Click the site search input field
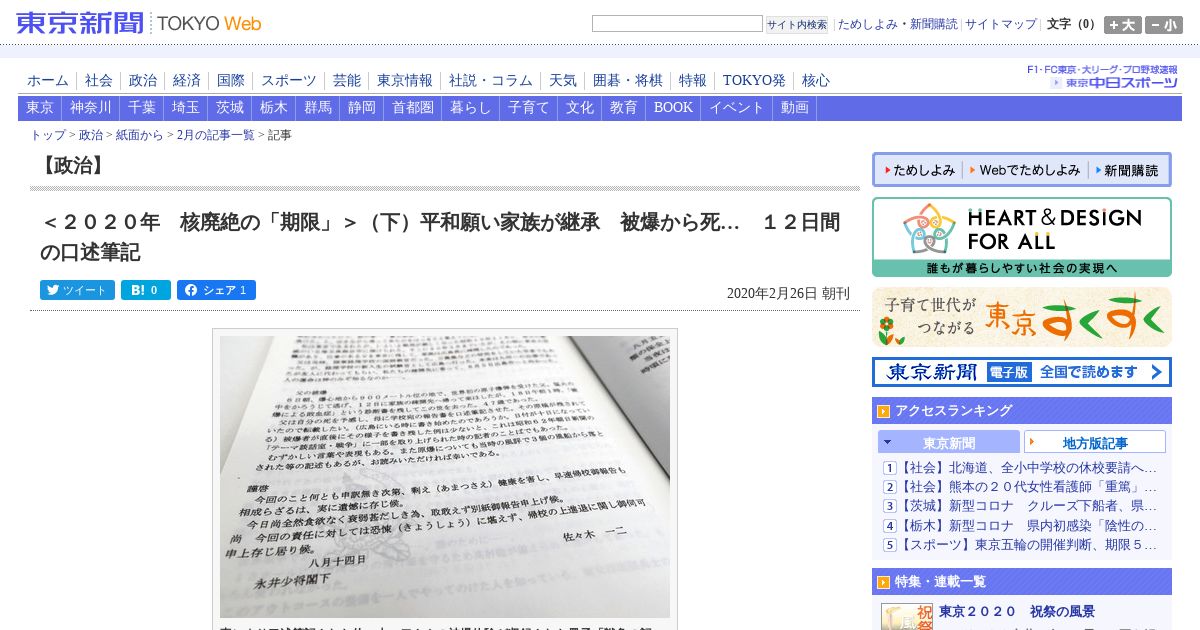Image resolution: width=1200 pixels, height=630 pixels. [x=677, y=24]
